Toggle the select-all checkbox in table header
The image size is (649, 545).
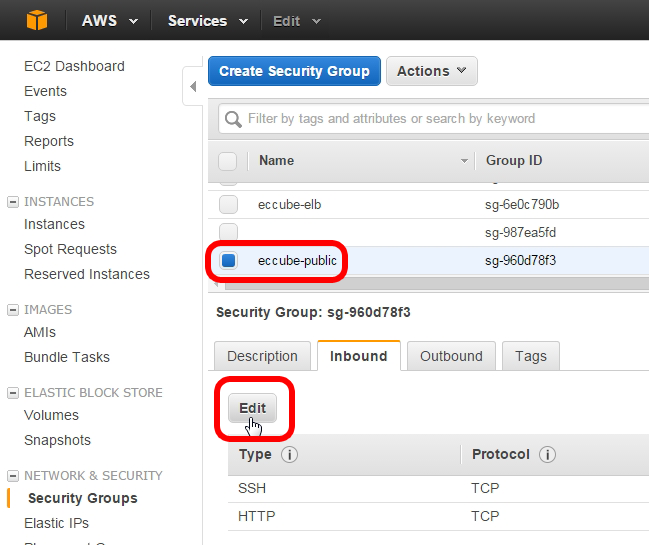[x=228, y=161]
